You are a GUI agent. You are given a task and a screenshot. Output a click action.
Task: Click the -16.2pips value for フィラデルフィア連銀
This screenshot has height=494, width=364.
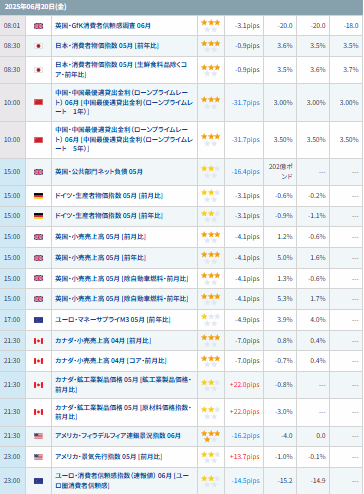tap(246, 436)
